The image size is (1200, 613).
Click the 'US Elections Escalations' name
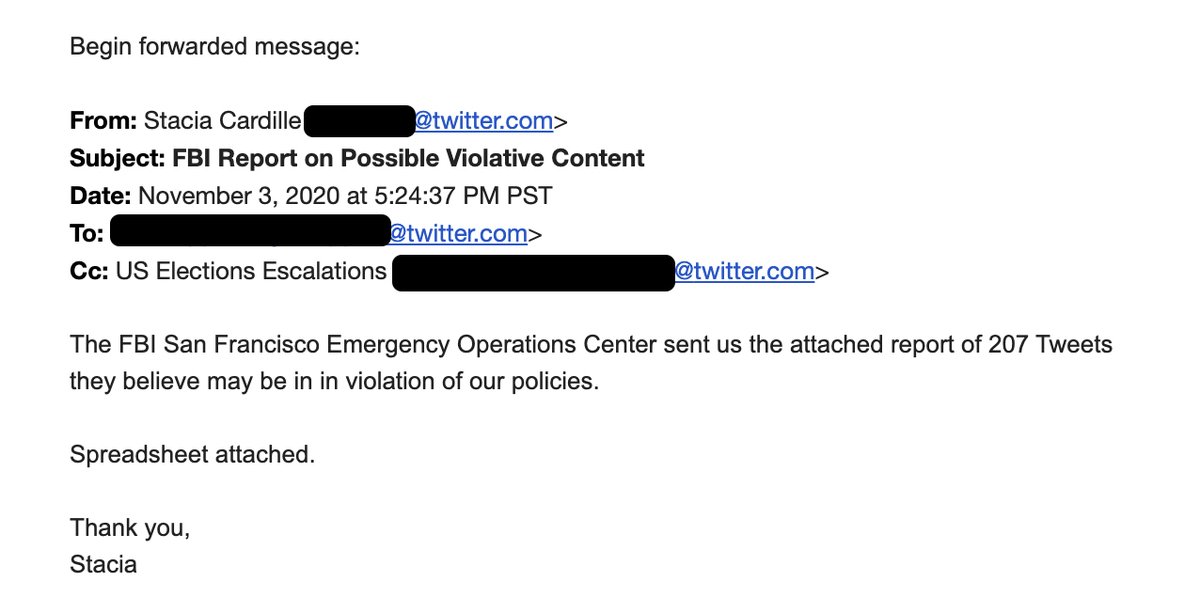pos(251,271)
